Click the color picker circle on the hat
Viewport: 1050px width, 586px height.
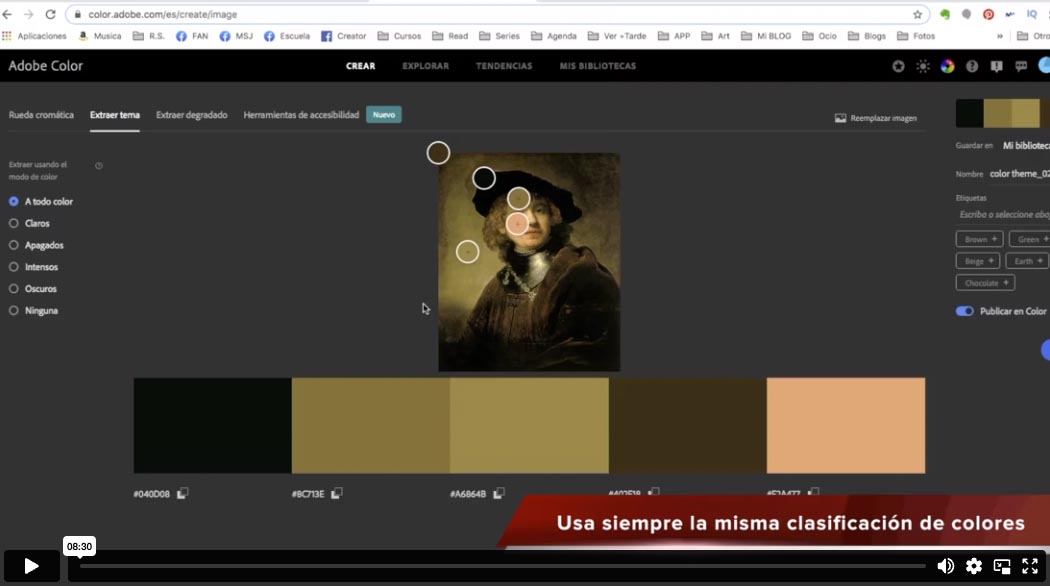coord(483,178)
